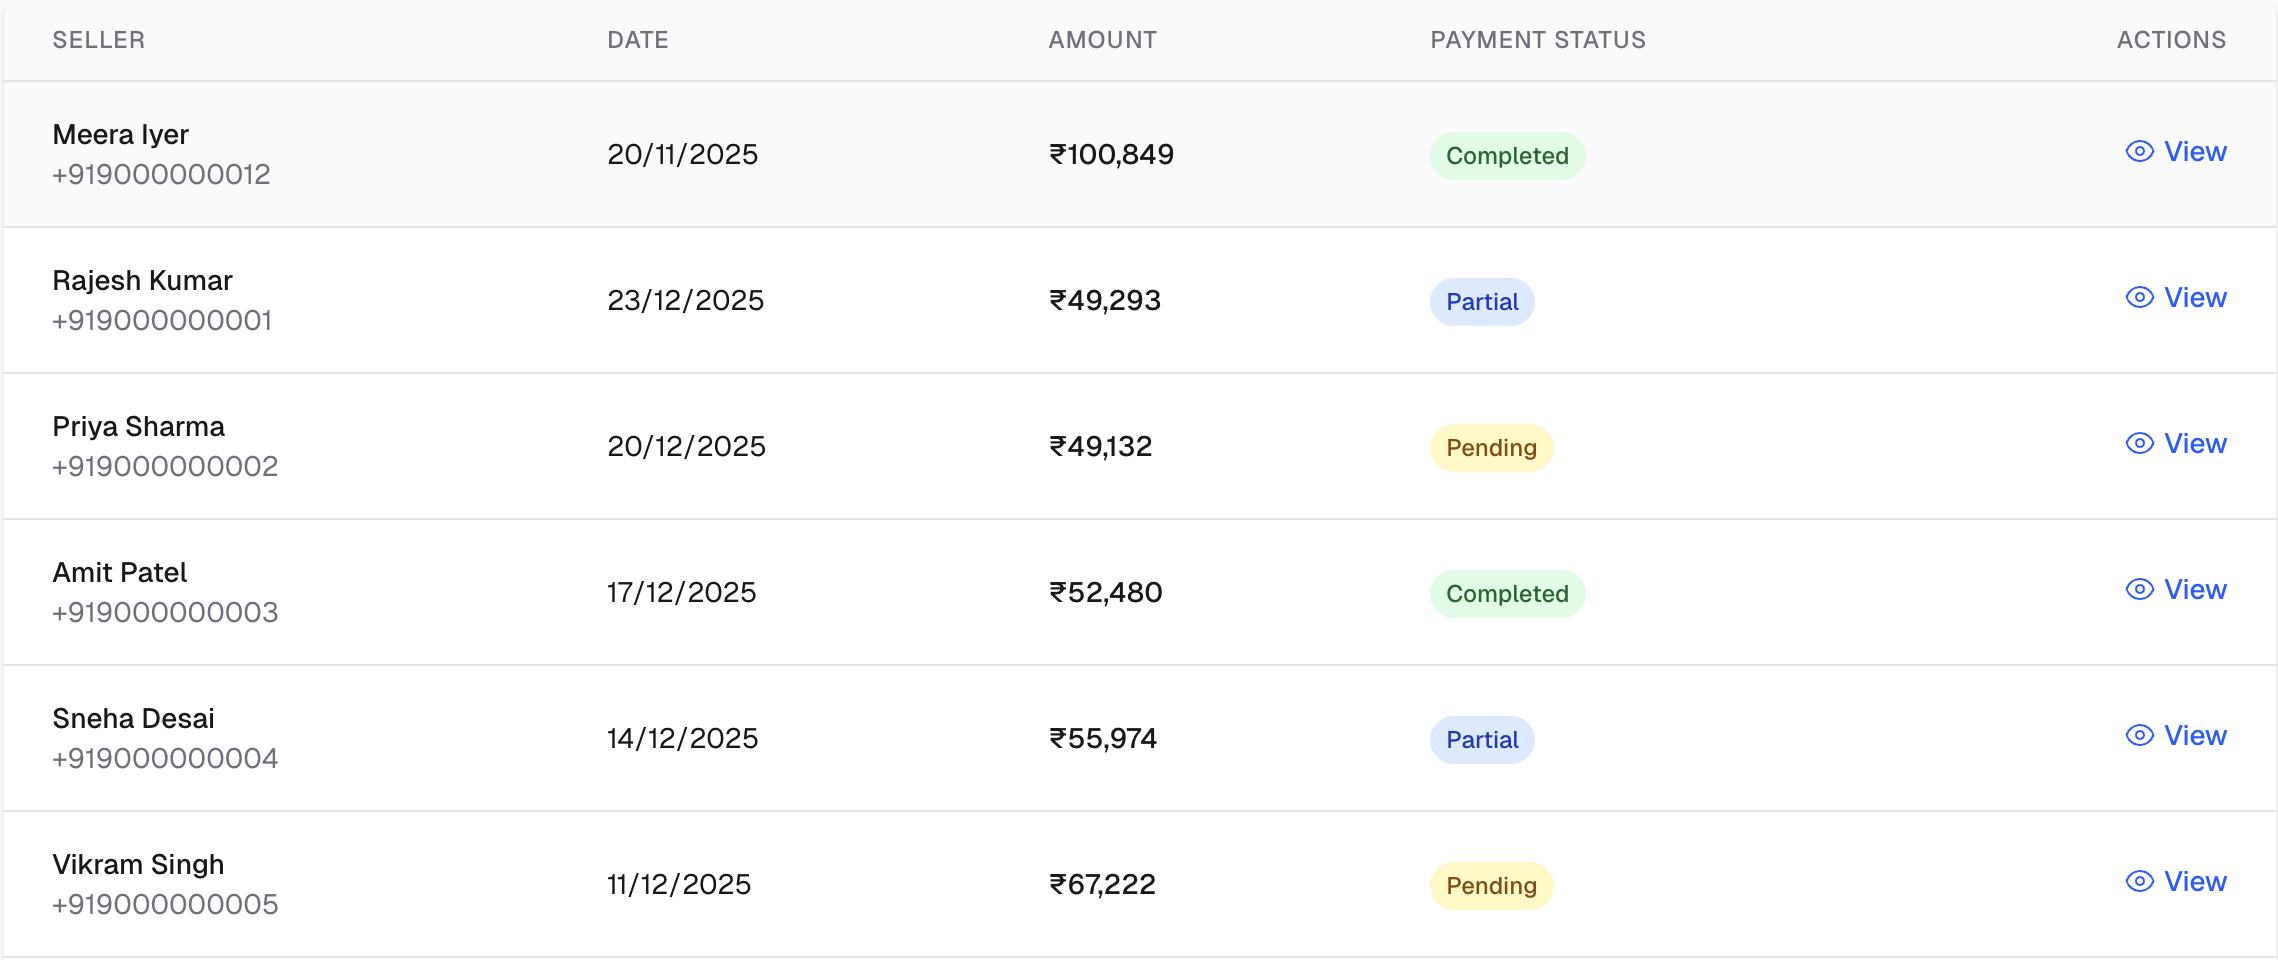Screen dimensions: 2278x960
Task: Click the DATE column header
Action: (x=638, y=40)
